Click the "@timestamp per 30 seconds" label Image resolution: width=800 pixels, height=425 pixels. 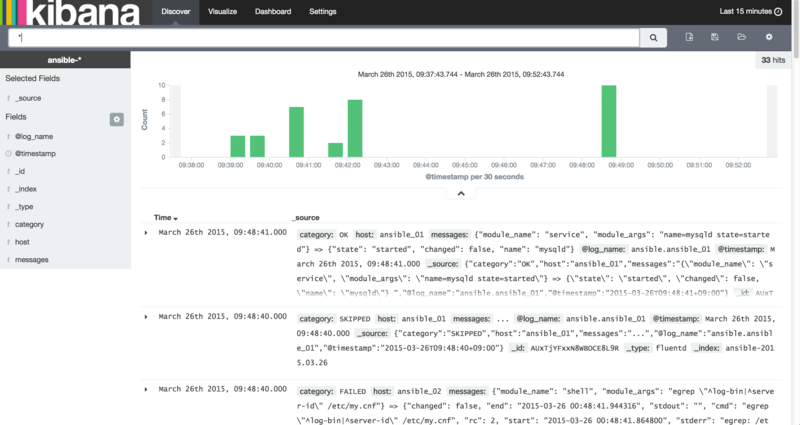474,177
